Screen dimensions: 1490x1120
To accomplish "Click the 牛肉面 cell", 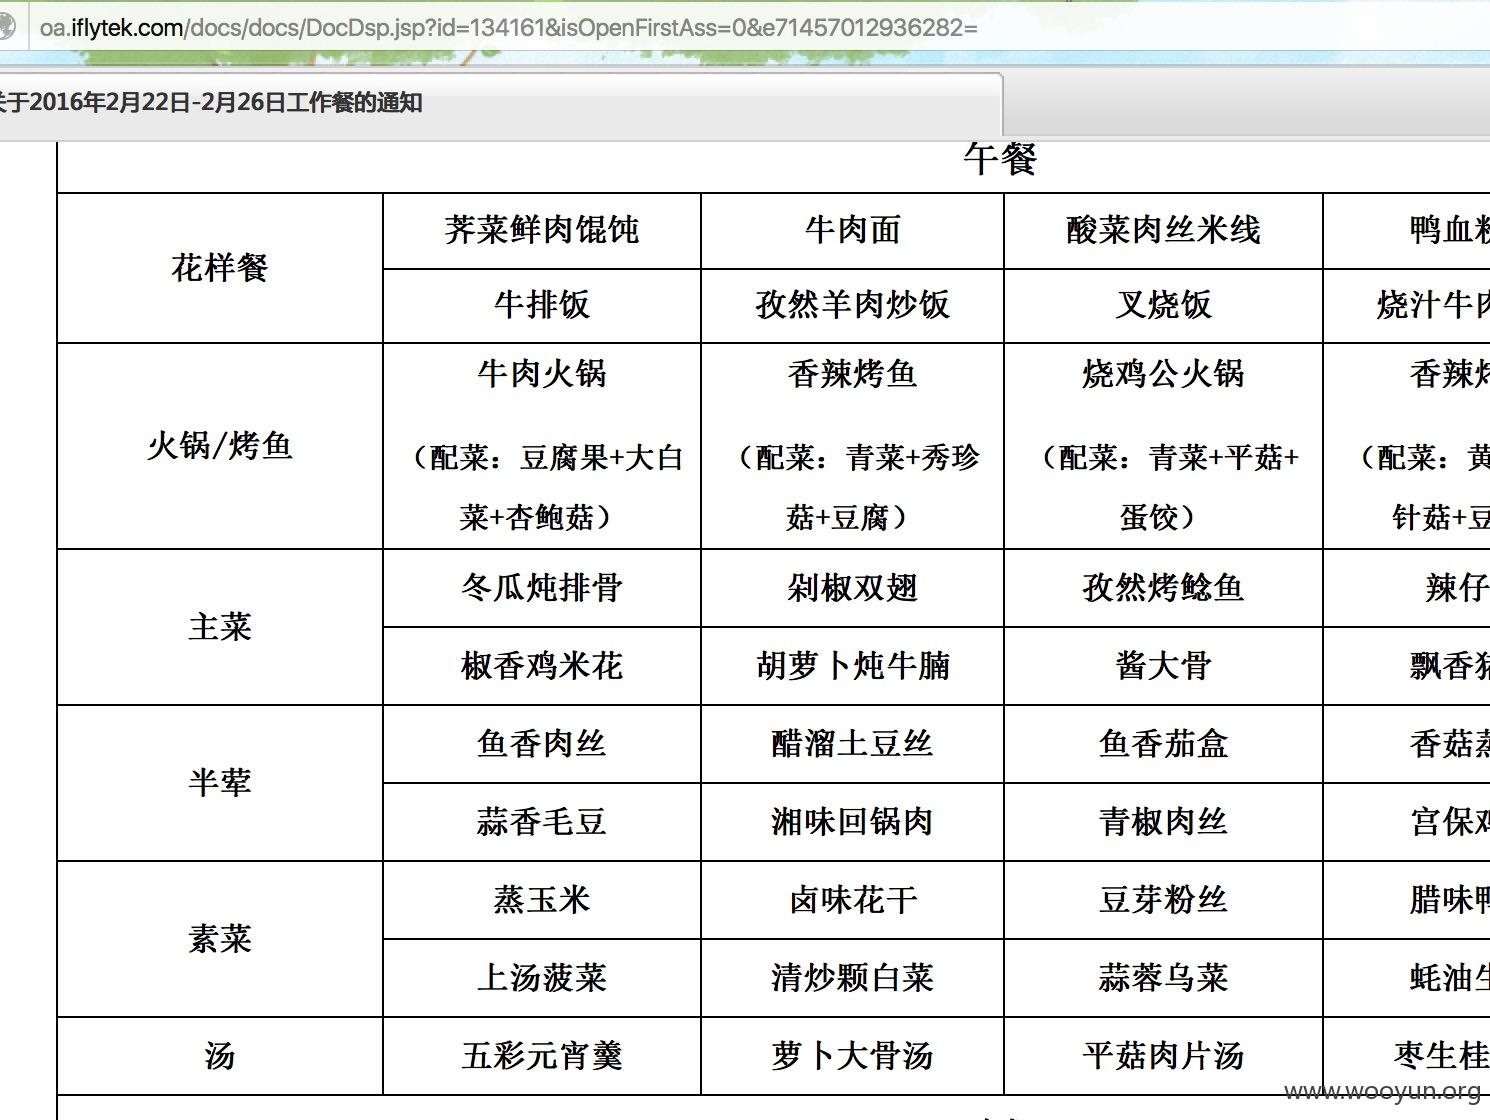I will coord(853,231).
